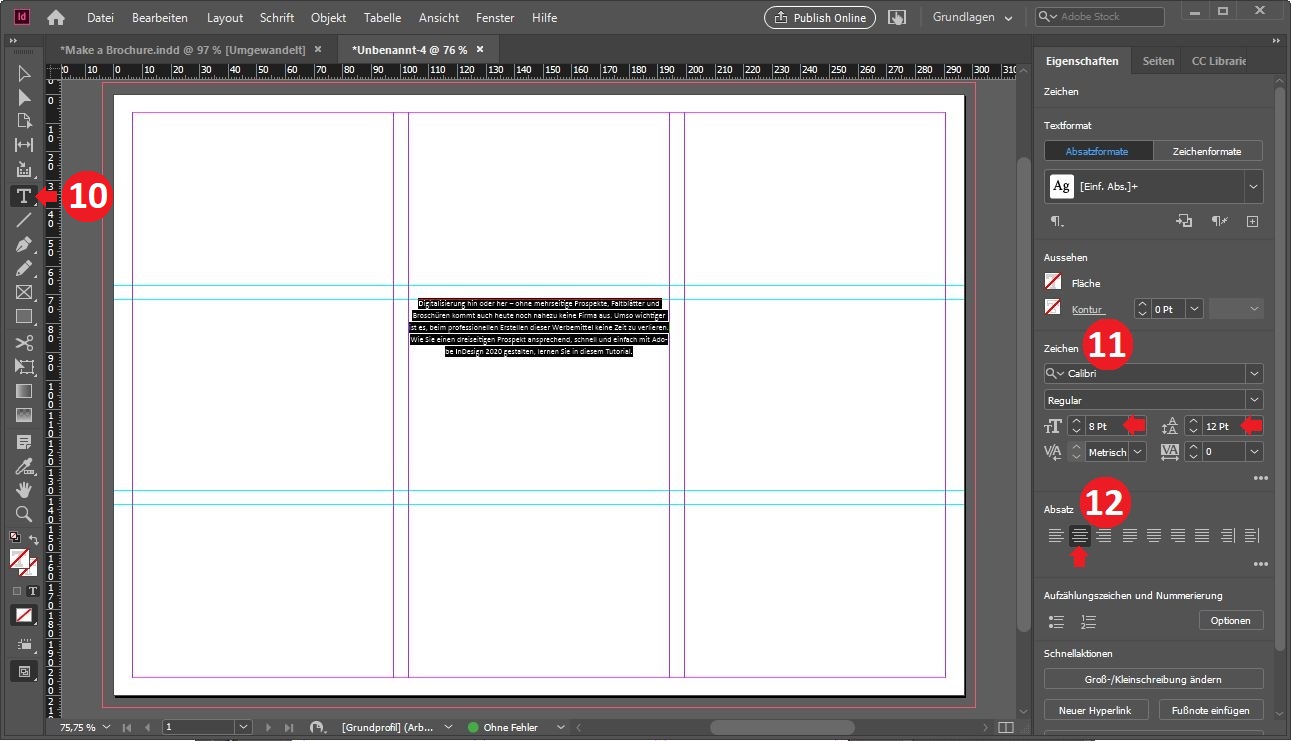Click the Neuer Hyperlink button

pos(1097,710)
